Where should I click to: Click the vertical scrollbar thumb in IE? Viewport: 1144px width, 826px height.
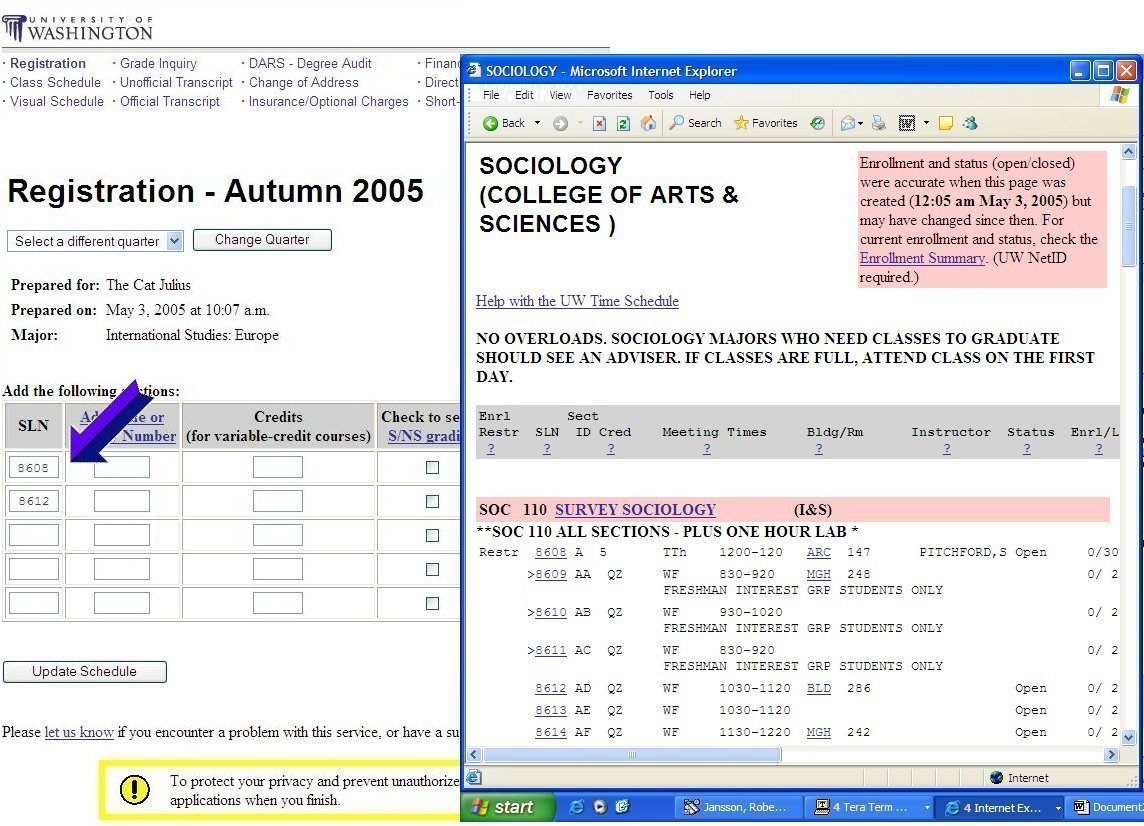tap(1128, 226)
